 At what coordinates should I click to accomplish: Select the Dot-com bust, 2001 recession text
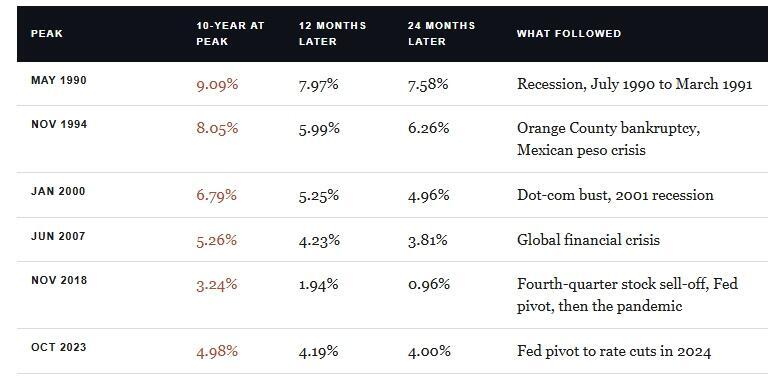[615, 195]
